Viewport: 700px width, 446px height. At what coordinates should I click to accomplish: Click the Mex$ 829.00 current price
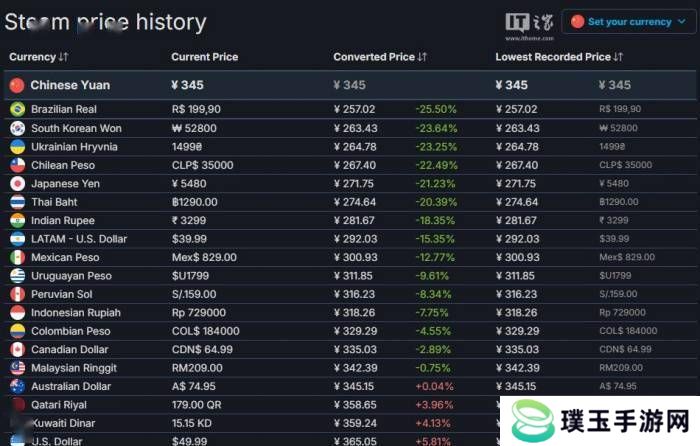(x=204, y=258)
